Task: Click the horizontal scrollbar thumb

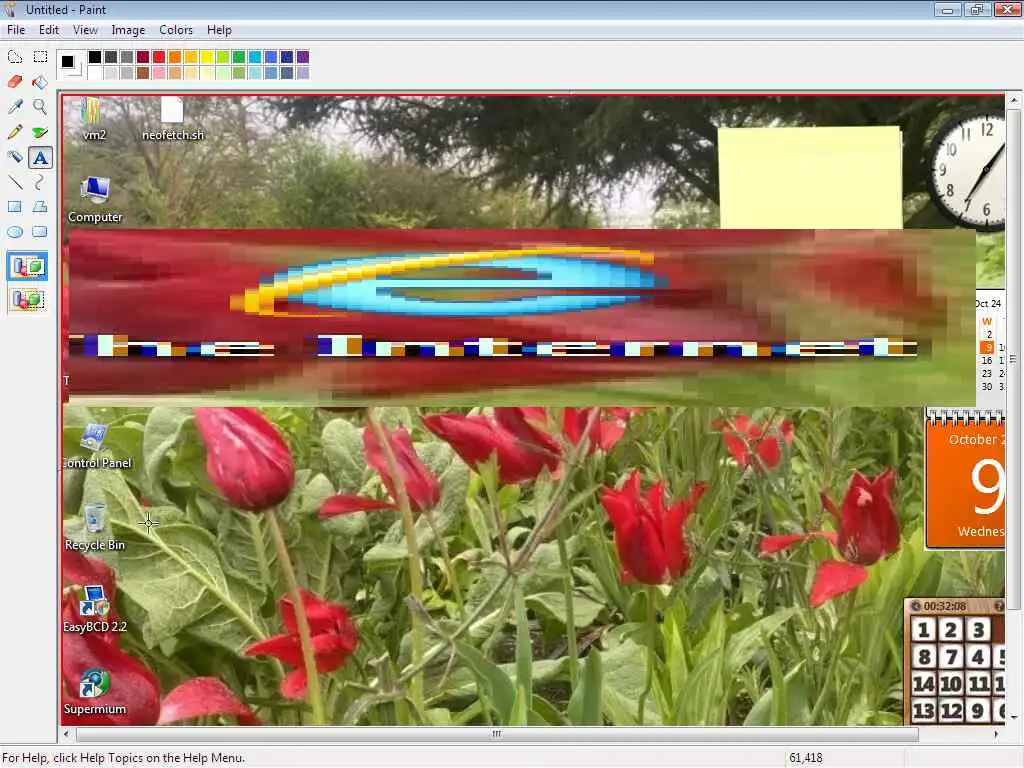Action: pos(497,734)
